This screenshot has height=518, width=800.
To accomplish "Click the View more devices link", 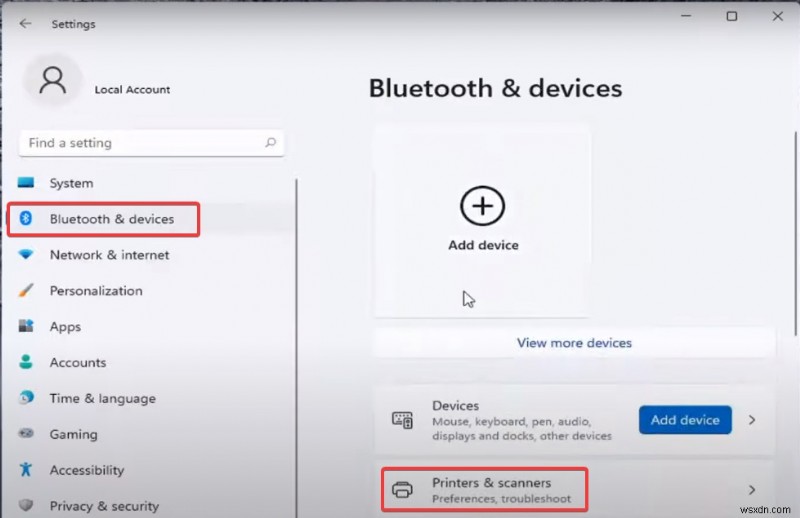I will click(x=574, y=343).
